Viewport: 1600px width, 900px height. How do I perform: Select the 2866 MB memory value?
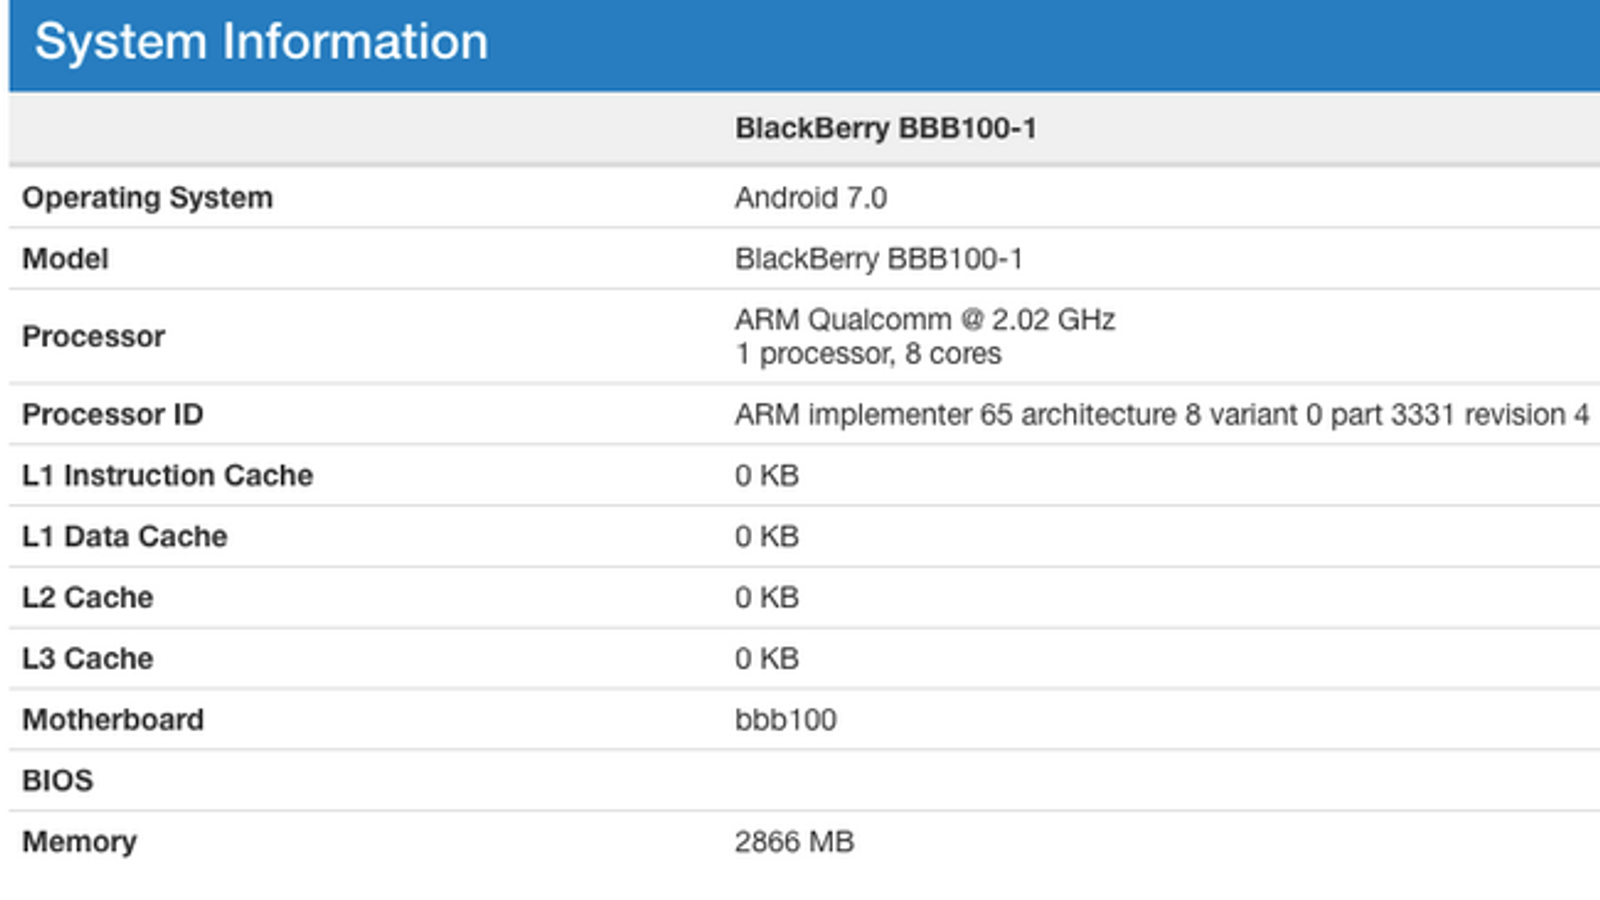pyautogui.click(x=794, y=842)
